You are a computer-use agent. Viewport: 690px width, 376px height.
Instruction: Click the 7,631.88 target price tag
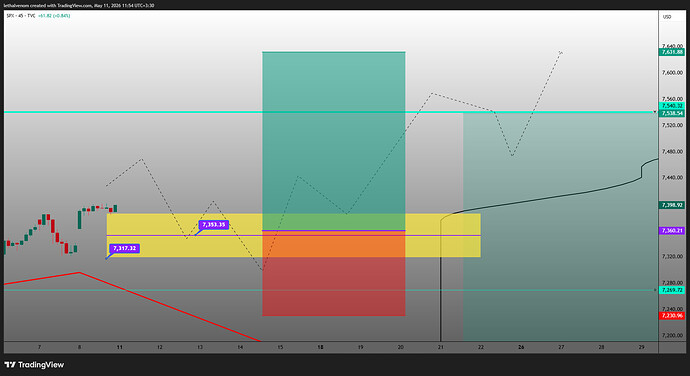click(672, 52)
